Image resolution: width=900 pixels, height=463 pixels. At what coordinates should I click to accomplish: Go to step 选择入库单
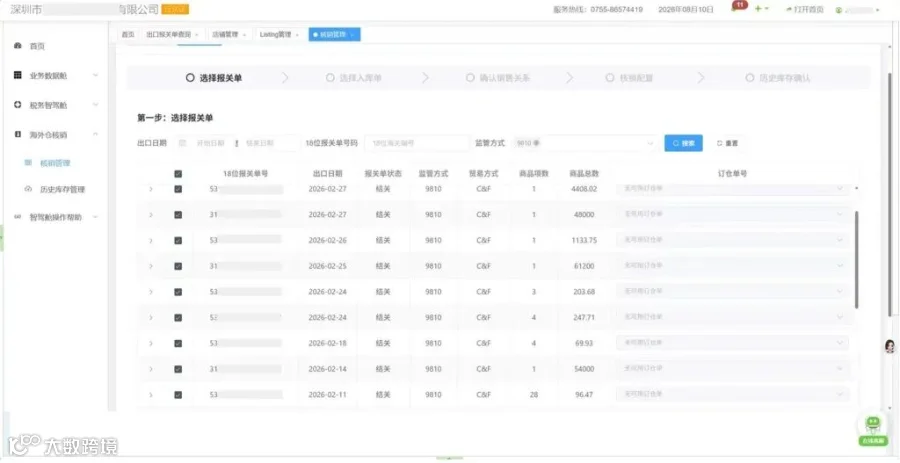[x=354, y=78]
